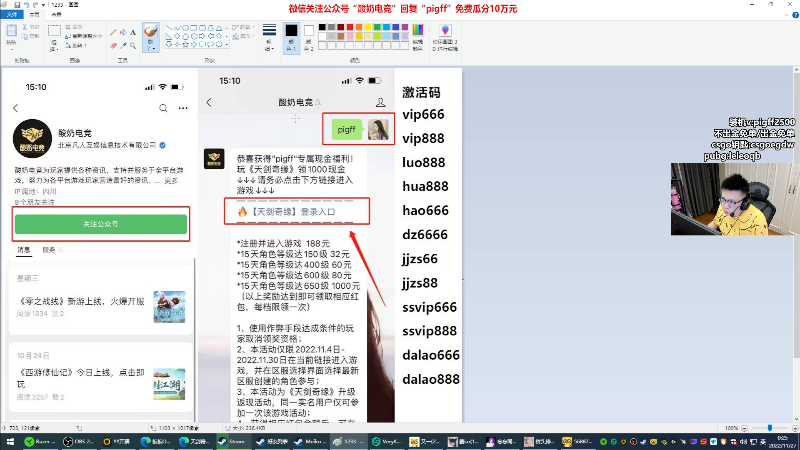
Task: Select the Eraser tool
Action: click(113, 45)
